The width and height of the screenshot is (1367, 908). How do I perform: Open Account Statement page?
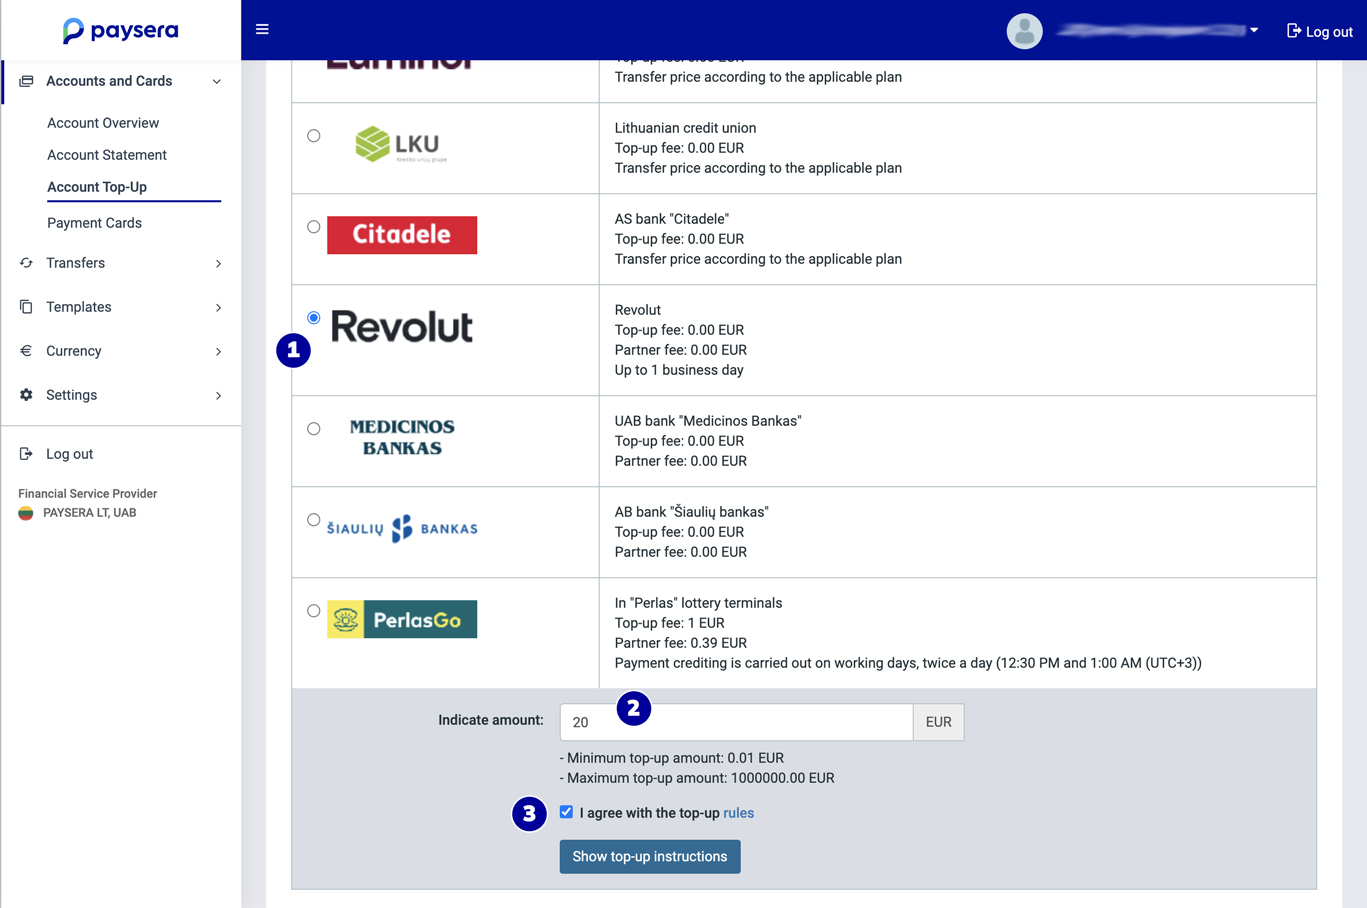(x=107, y=155)
